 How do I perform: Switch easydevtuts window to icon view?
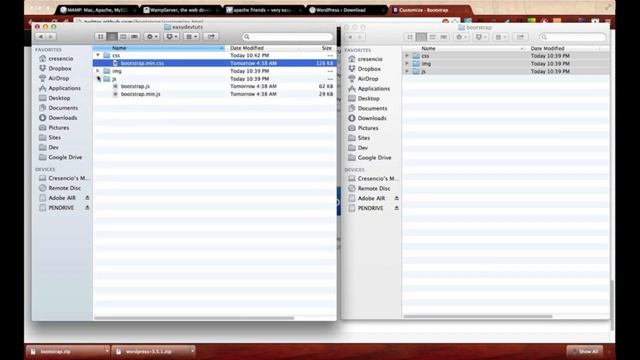[101, 37]
